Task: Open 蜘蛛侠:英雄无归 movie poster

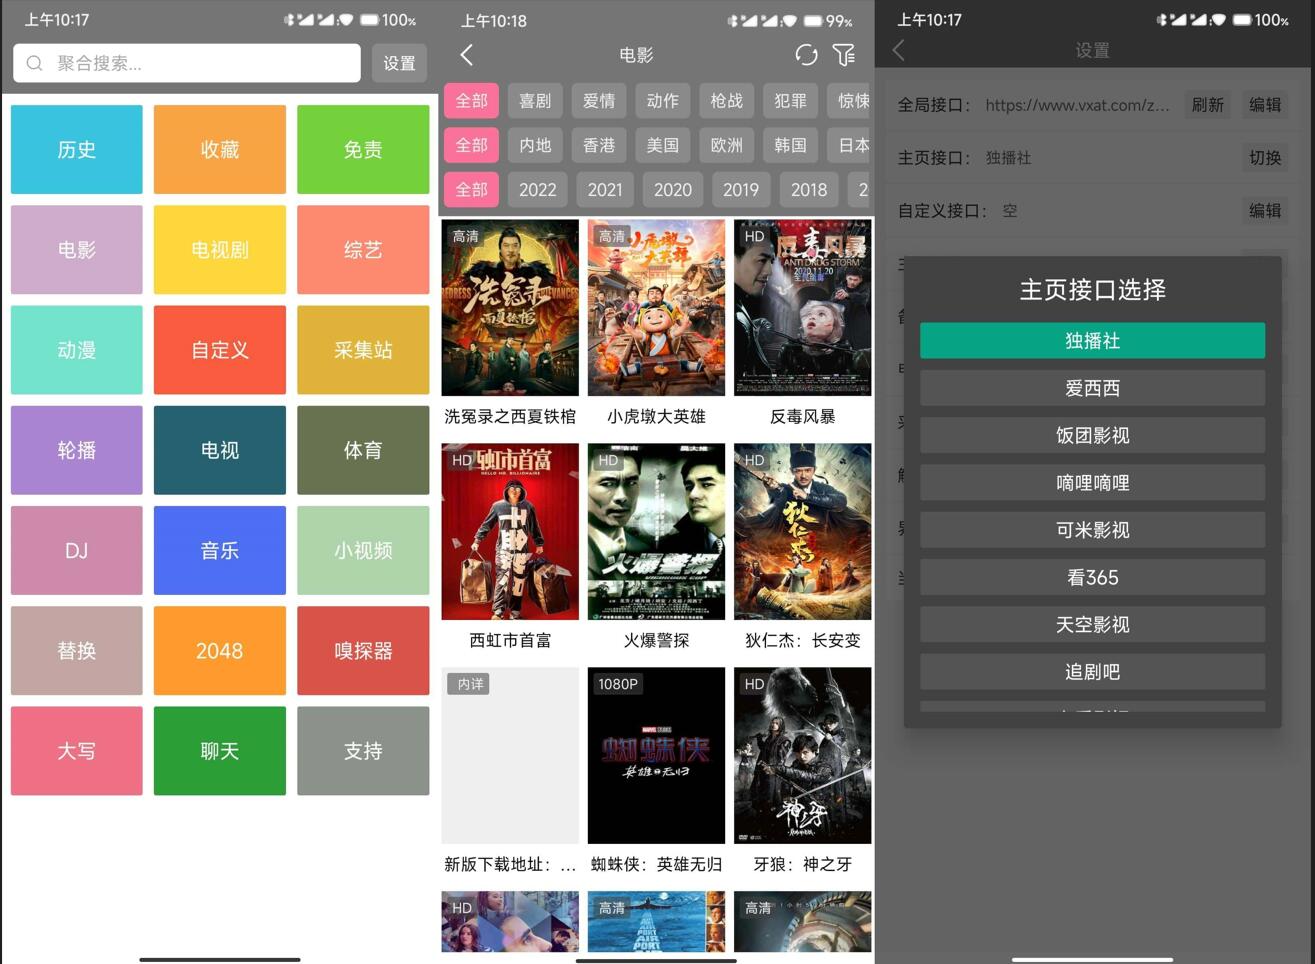Action: (x=656, y=756)
